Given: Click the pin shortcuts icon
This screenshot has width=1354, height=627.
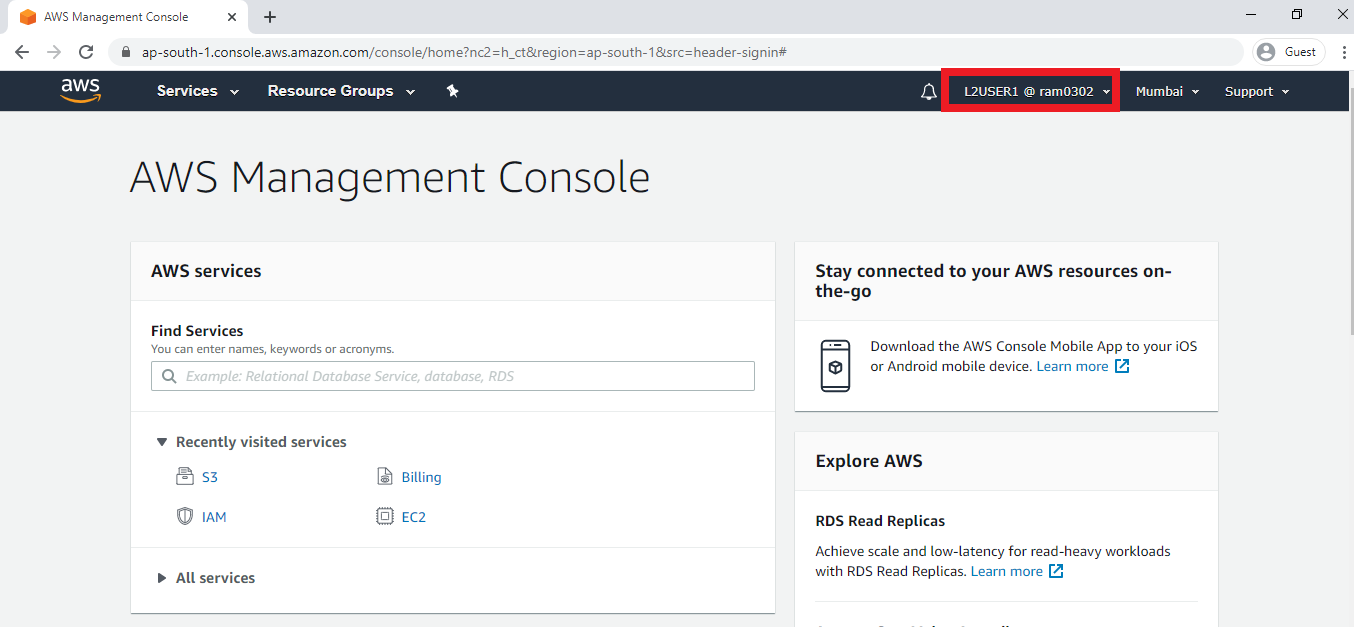Looking at the screenshot, I should pyautogui.click(x=452, y=91).
